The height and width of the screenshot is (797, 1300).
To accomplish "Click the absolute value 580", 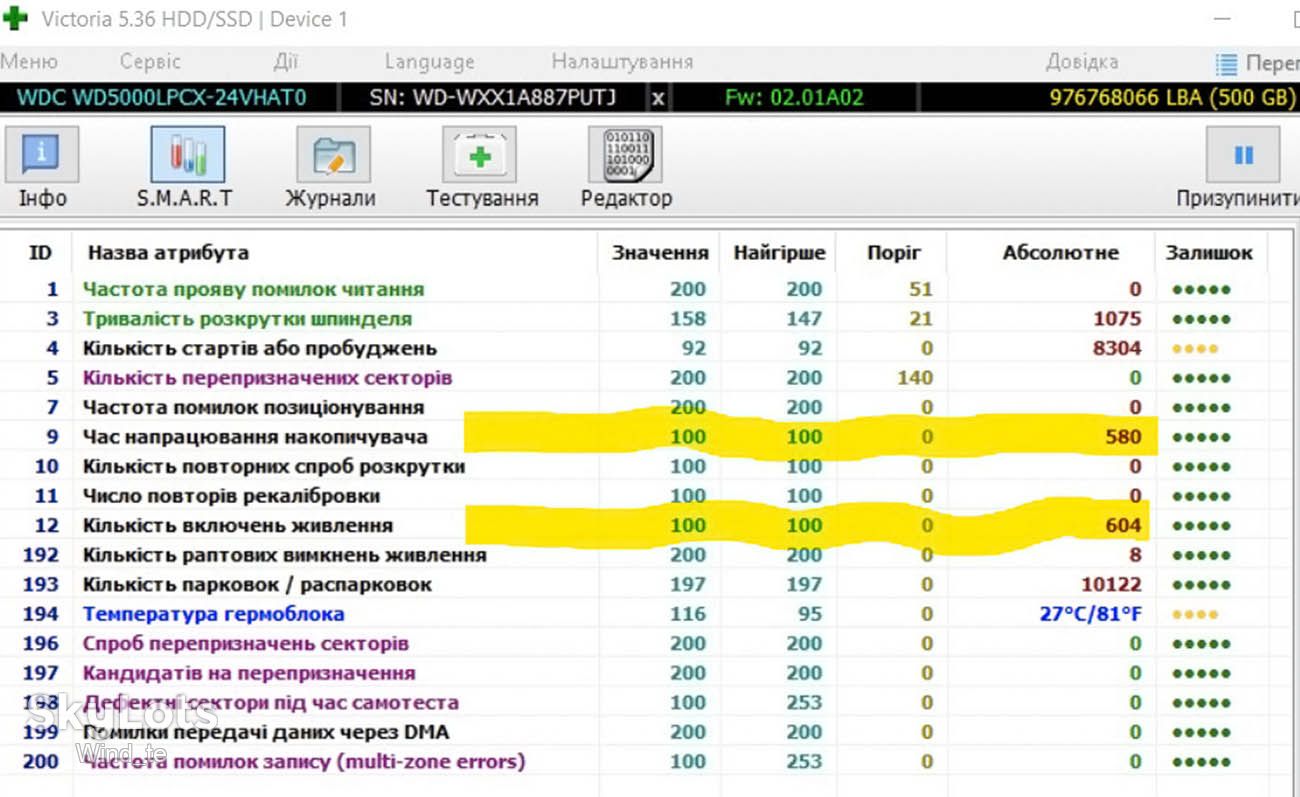I will pyautogui.click(x=1123, y=437).
